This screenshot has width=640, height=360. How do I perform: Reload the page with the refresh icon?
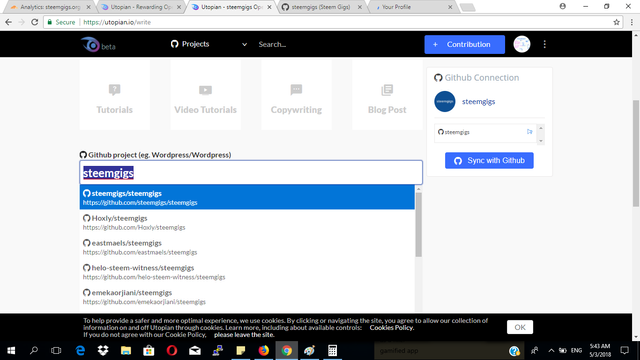(x=35, y=22)
